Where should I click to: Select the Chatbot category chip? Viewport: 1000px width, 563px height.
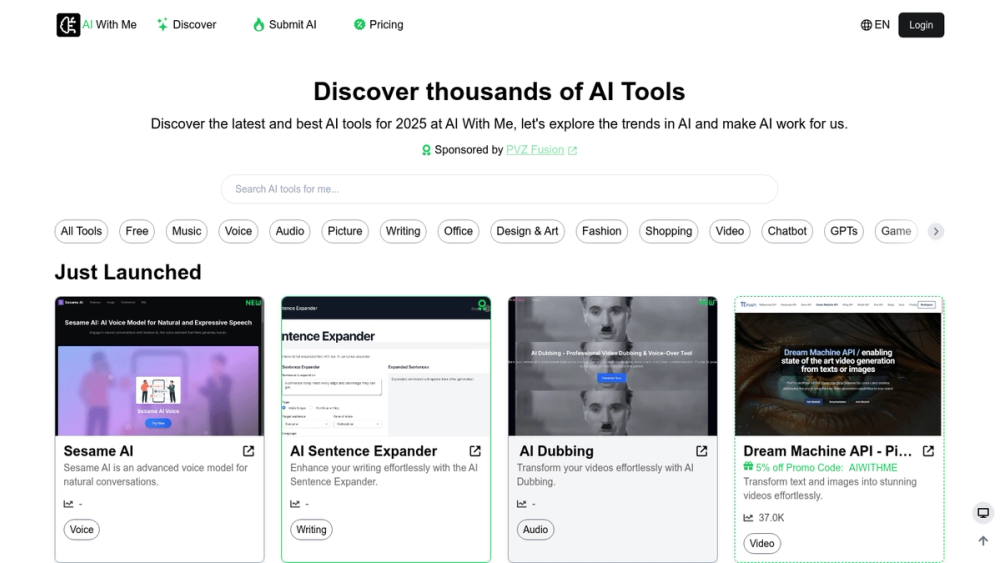[786, 231]
